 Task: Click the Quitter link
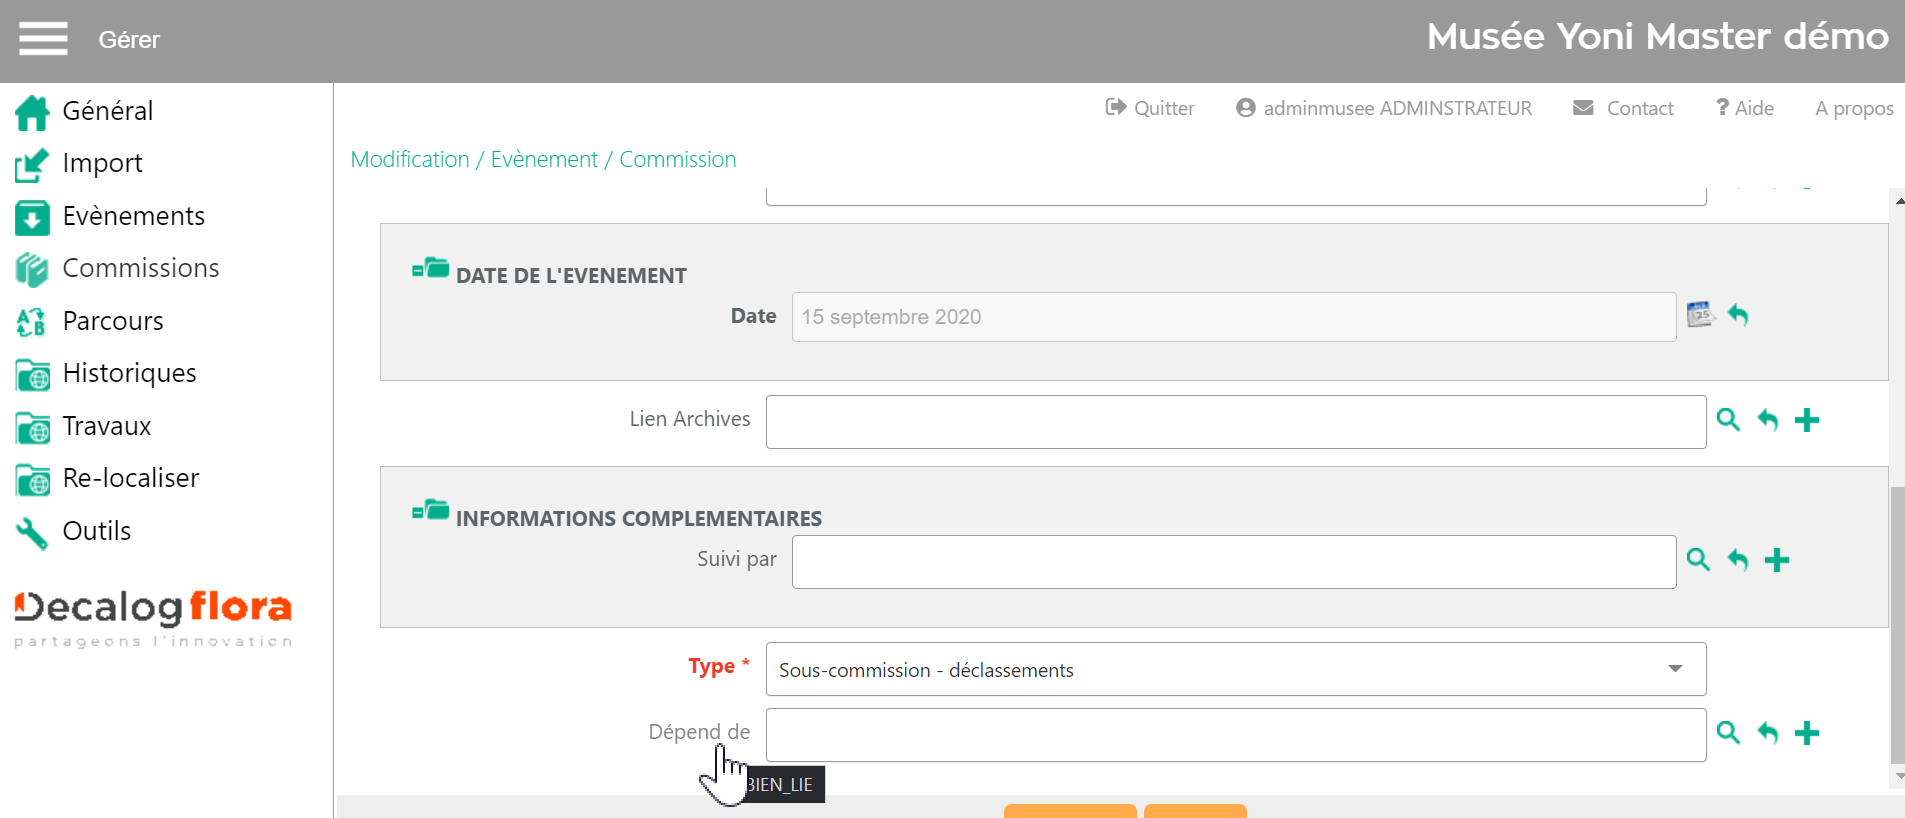pos(1150,108)
